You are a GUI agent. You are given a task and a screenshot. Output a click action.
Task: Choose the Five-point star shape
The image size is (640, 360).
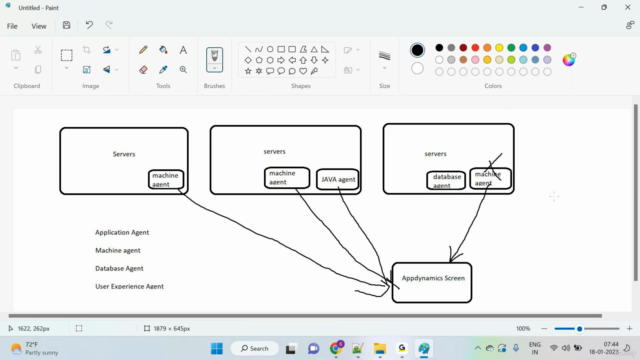pyautogui.click(x=248, y=71)
